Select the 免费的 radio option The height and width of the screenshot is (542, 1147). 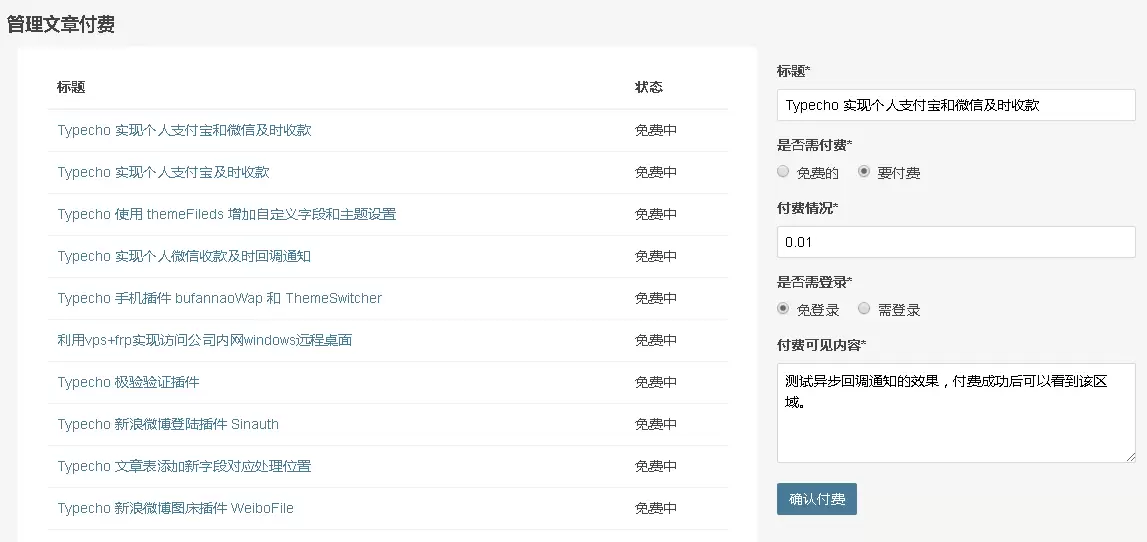pos(783,172)
